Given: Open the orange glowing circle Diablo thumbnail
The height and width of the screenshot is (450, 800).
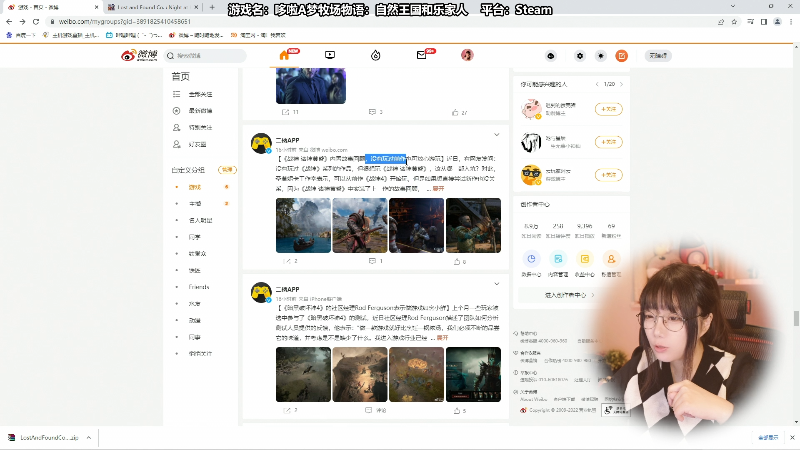Looking at the screenshot, I should tap(416, 374).
